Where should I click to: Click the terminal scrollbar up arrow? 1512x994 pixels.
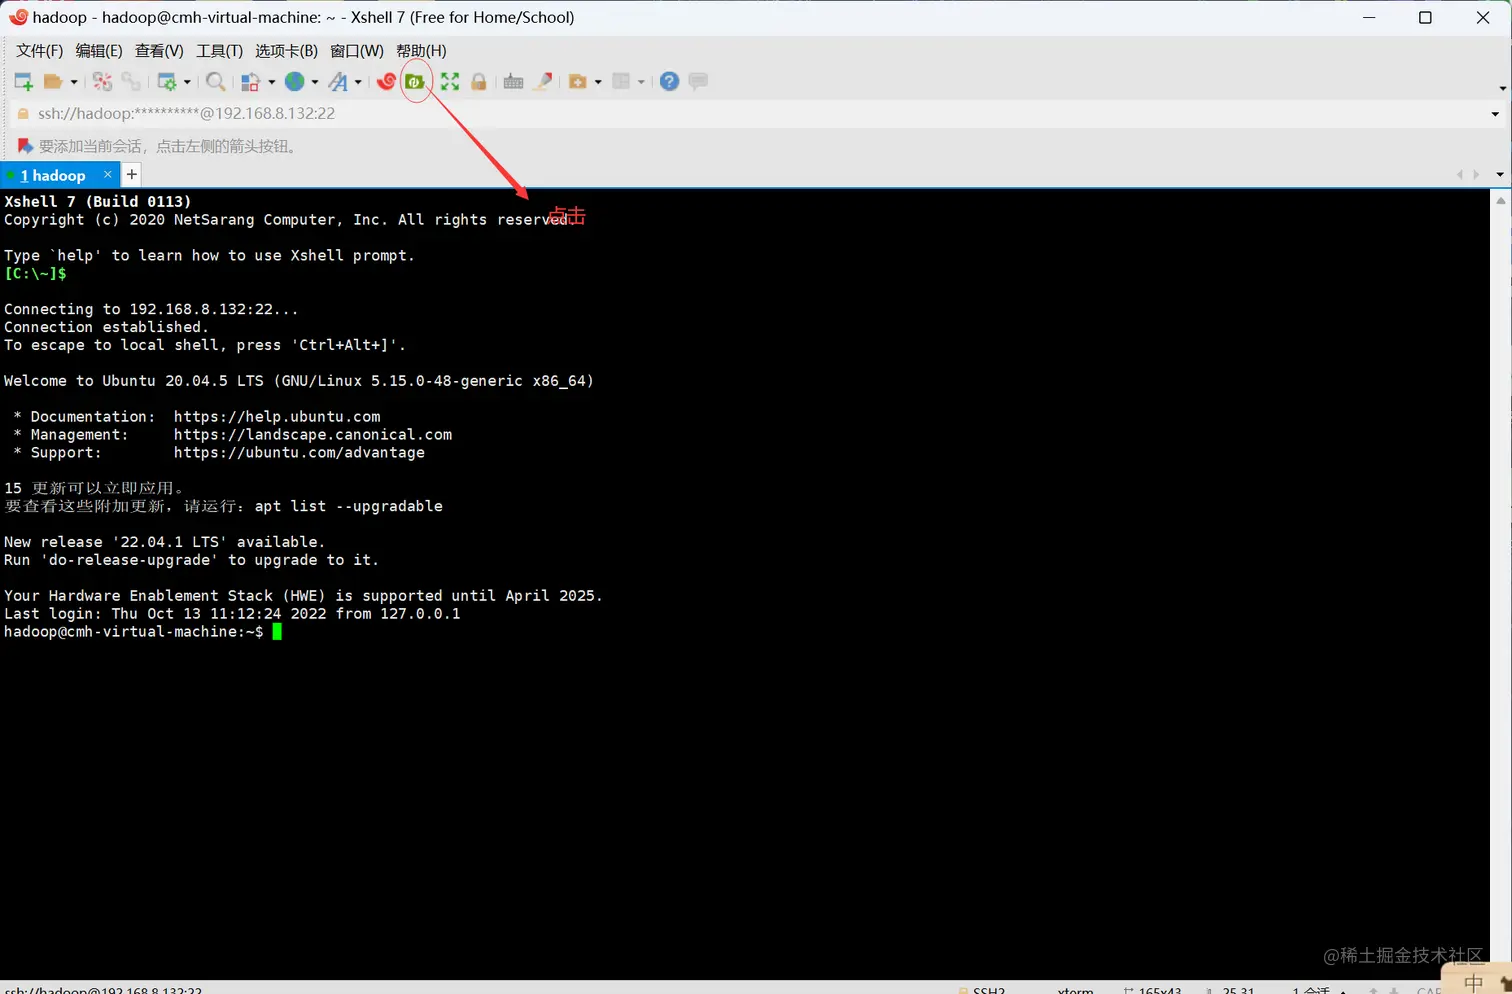click(x=1500, y=201)
